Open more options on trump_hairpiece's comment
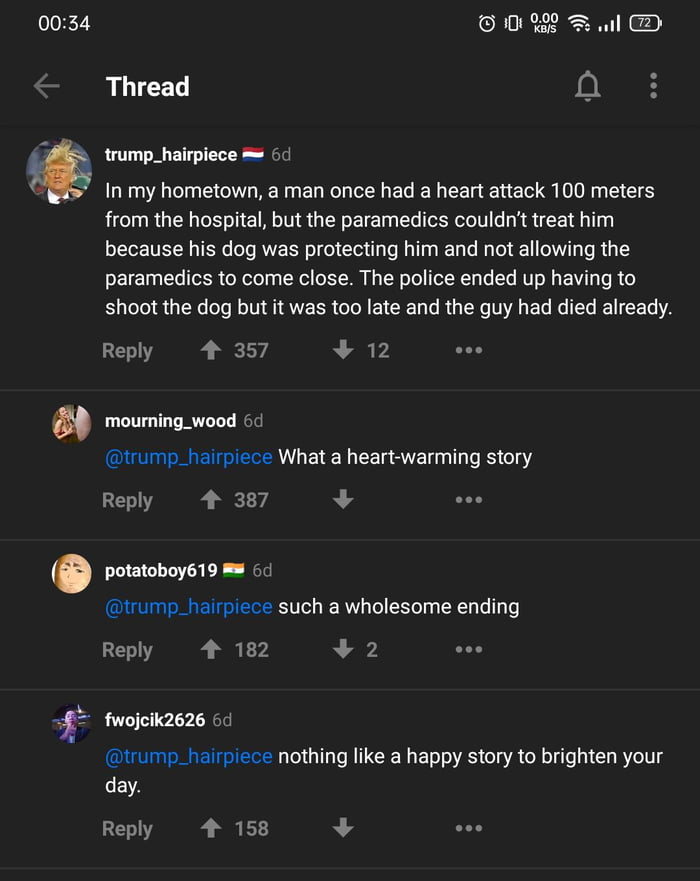The image size is (700, 881). 468,350
